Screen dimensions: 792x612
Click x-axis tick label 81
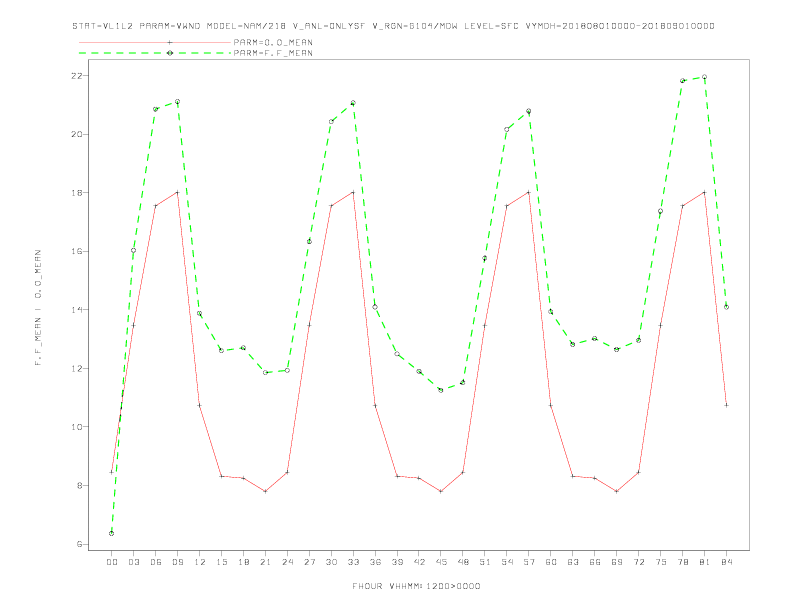point(705,562)
